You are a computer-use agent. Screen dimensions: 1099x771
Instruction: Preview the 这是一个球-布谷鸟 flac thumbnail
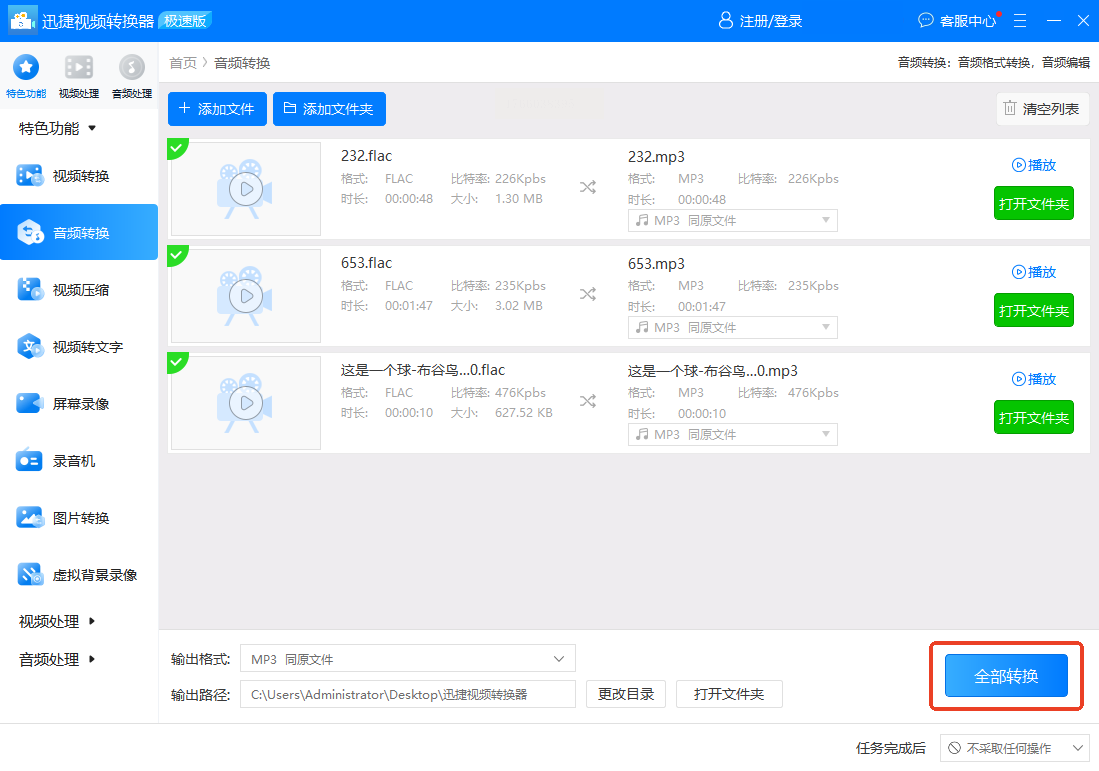246,403
